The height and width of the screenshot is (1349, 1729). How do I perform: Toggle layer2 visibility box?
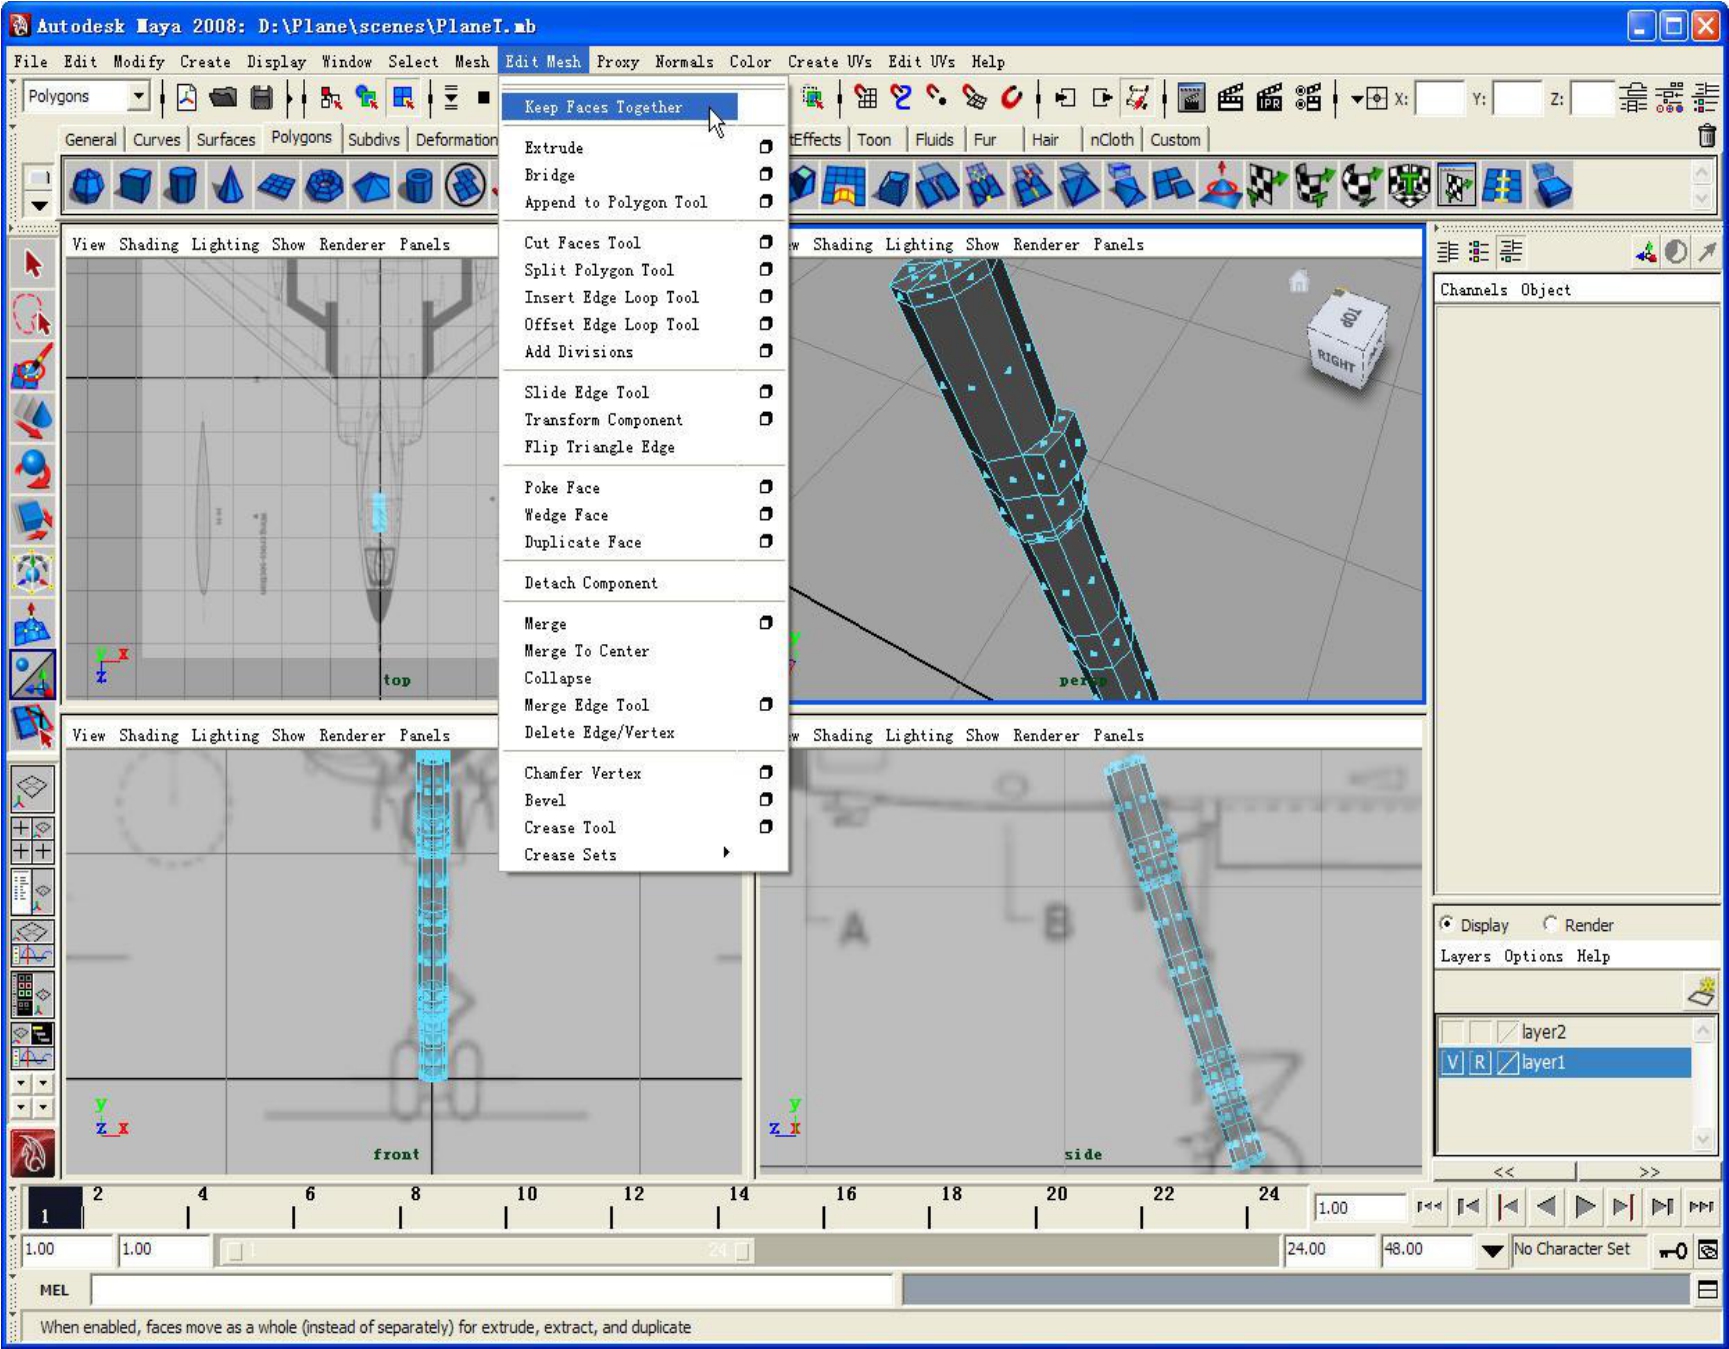point(1453,1032)
